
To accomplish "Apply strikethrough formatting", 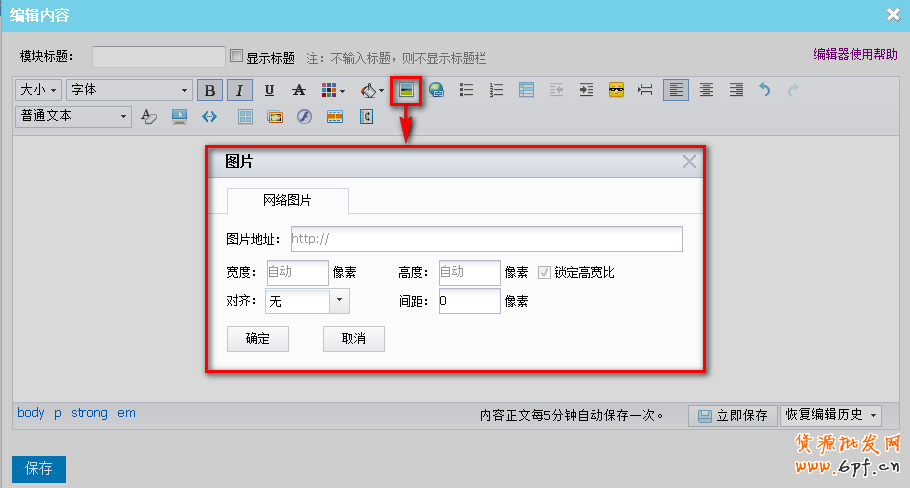I will [298, 90].
